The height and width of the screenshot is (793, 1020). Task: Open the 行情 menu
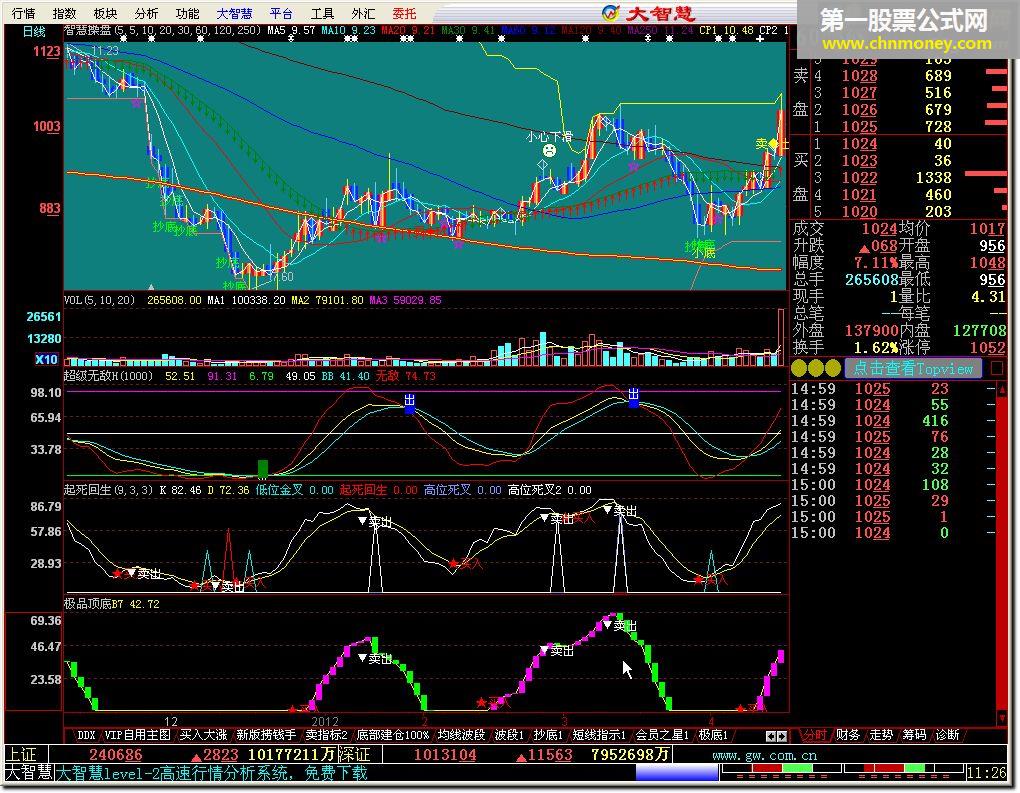click(x=24, y=13)
